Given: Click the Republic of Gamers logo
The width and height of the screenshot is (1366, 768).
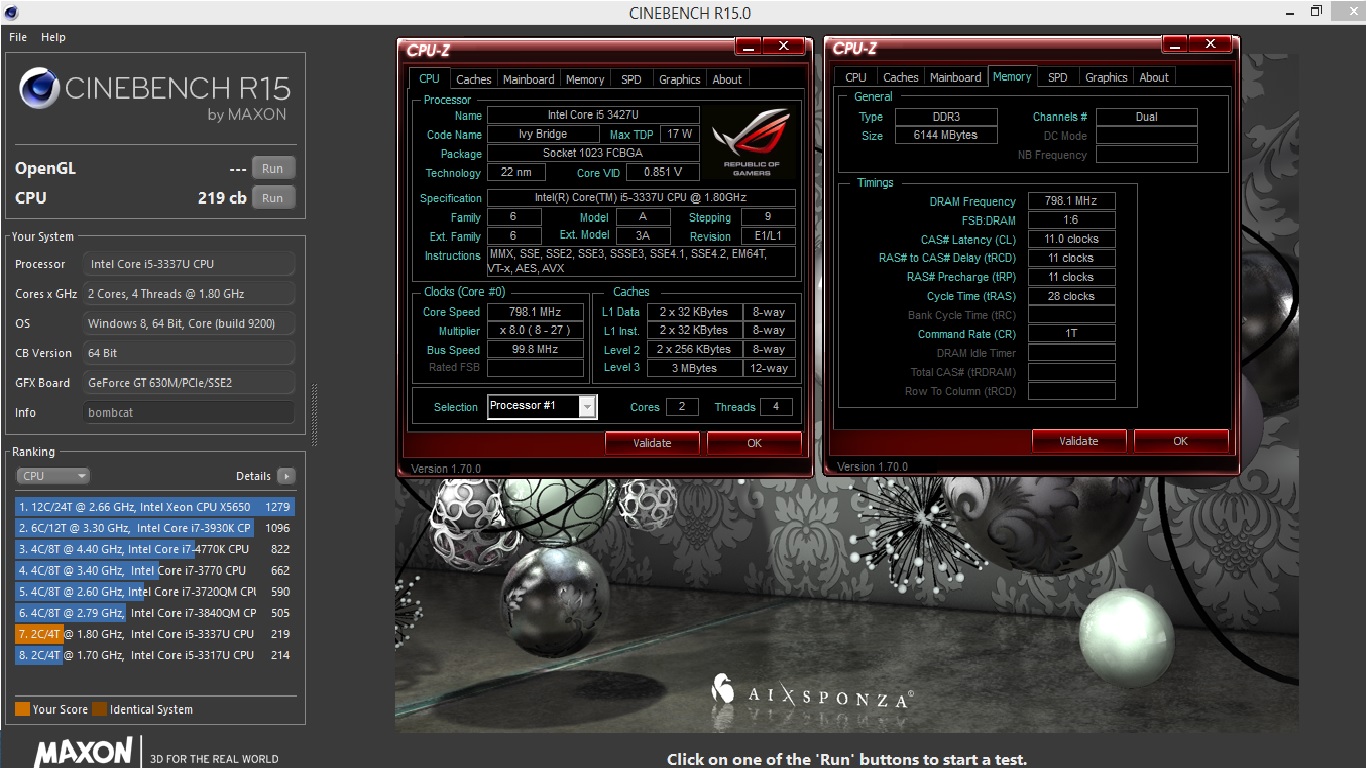Looking at the screenshot, I should pos(750,142).
